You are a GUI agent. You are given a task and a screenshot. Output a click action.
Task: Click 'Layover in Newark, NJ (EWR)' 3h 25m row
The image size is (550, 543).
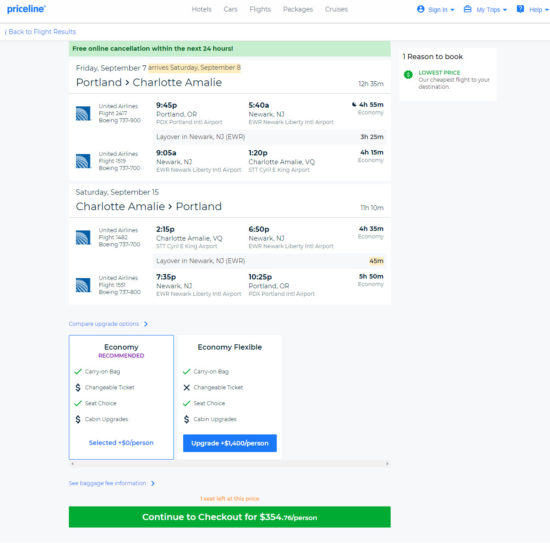pyautogui.click(x=269, y=137)
